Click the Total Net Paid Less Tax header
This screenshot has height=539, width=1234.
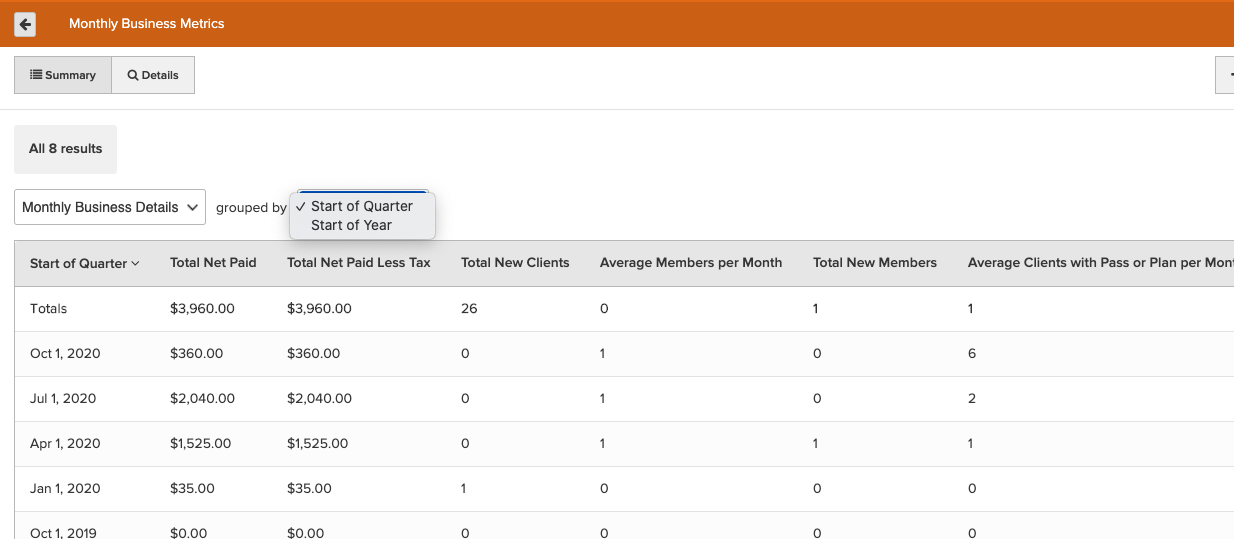[358, 263]
